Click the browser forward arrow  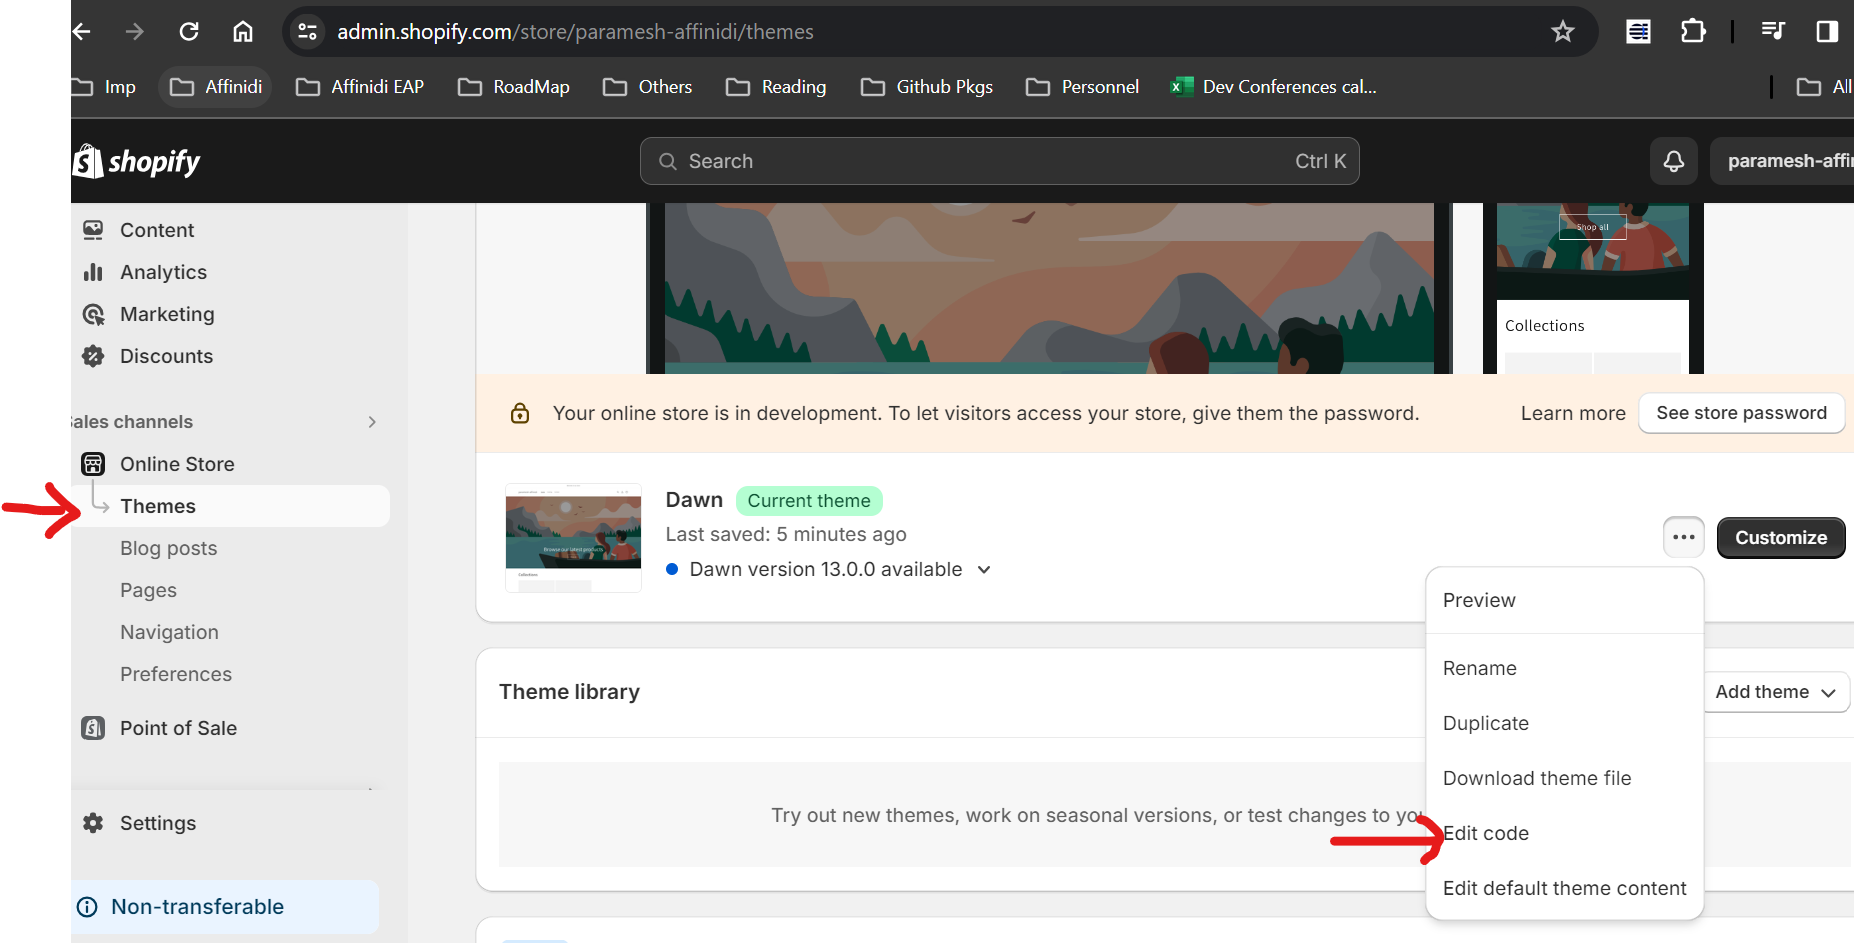(134, 32)
